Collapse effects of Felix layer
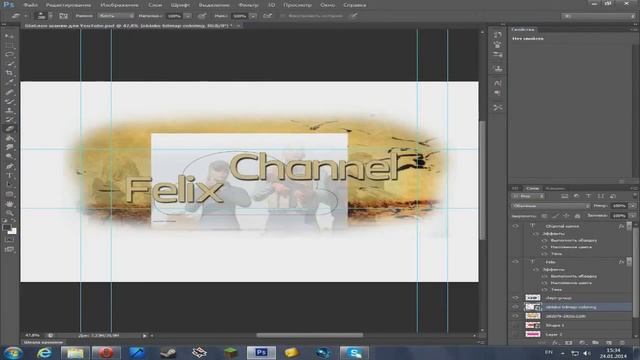640x360 pixels. [x=630, y=262]
